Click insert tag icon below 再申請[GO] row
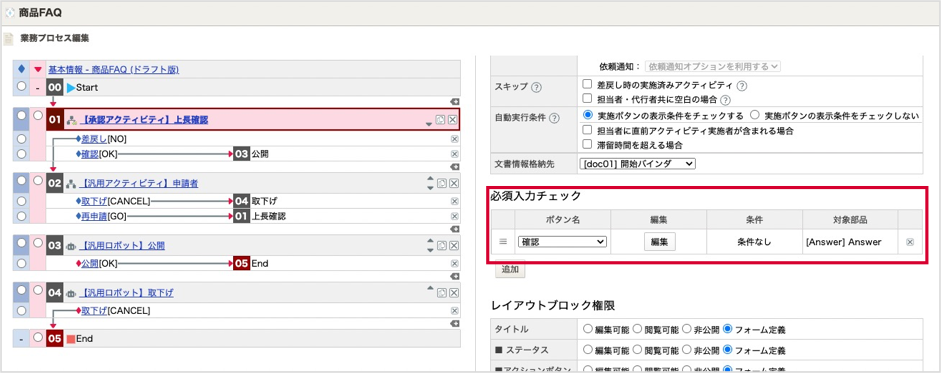This screenshot has width=941, height=373. [454, 228]
